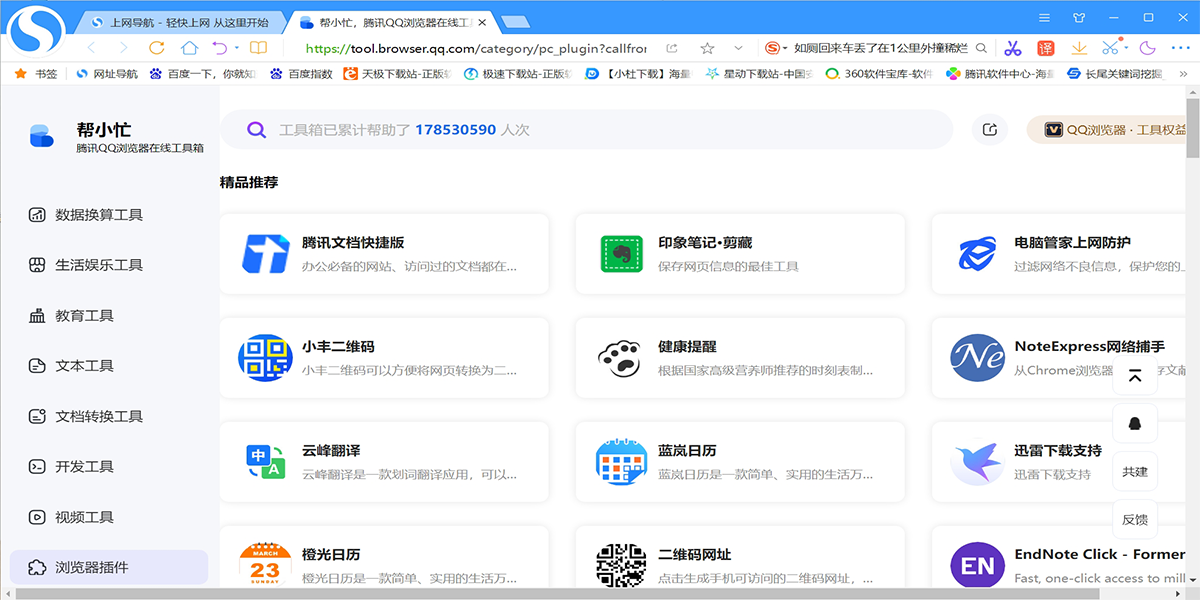Click the 腾讯文档快捷版 recommendation card

pyautogui.click(x=386, y=254)
